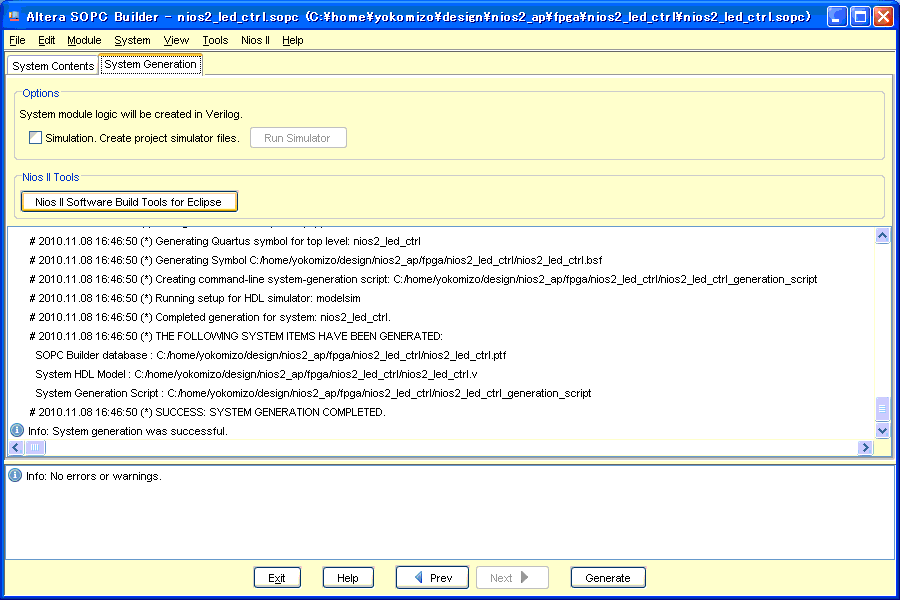Click the Altera SOPC Builder title bar icon
The width and height of the screenshot is (900, 600).
[x=14, y=16]
